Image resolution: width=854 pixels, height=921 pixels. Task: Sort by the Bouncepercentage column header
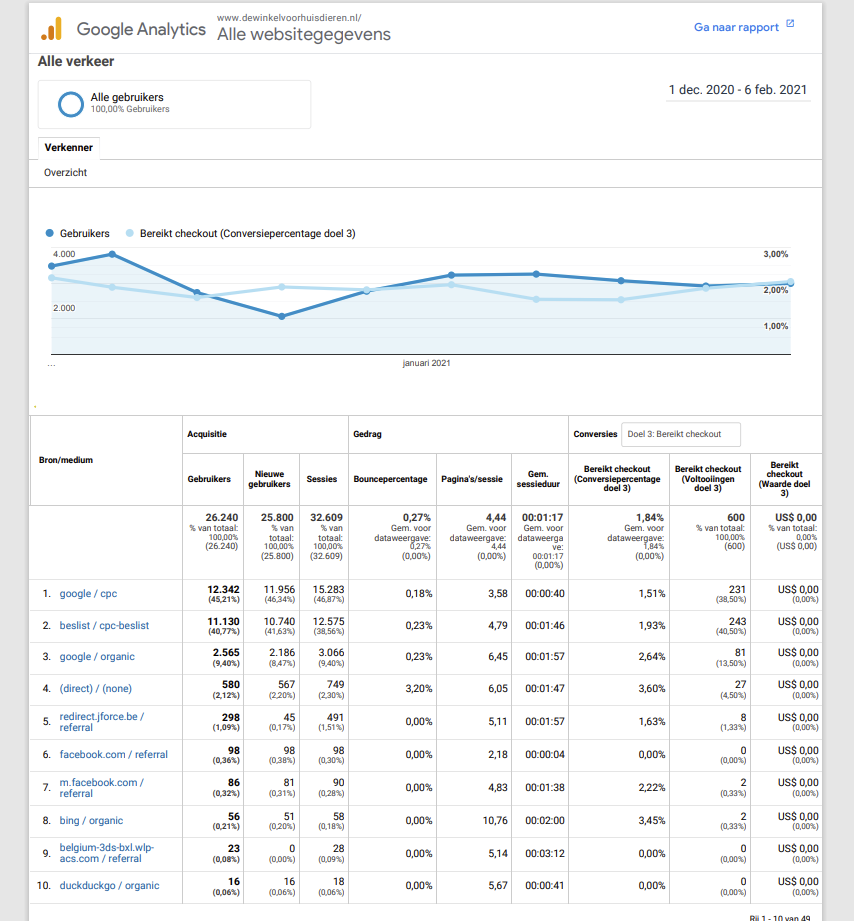tap(391, 479)
